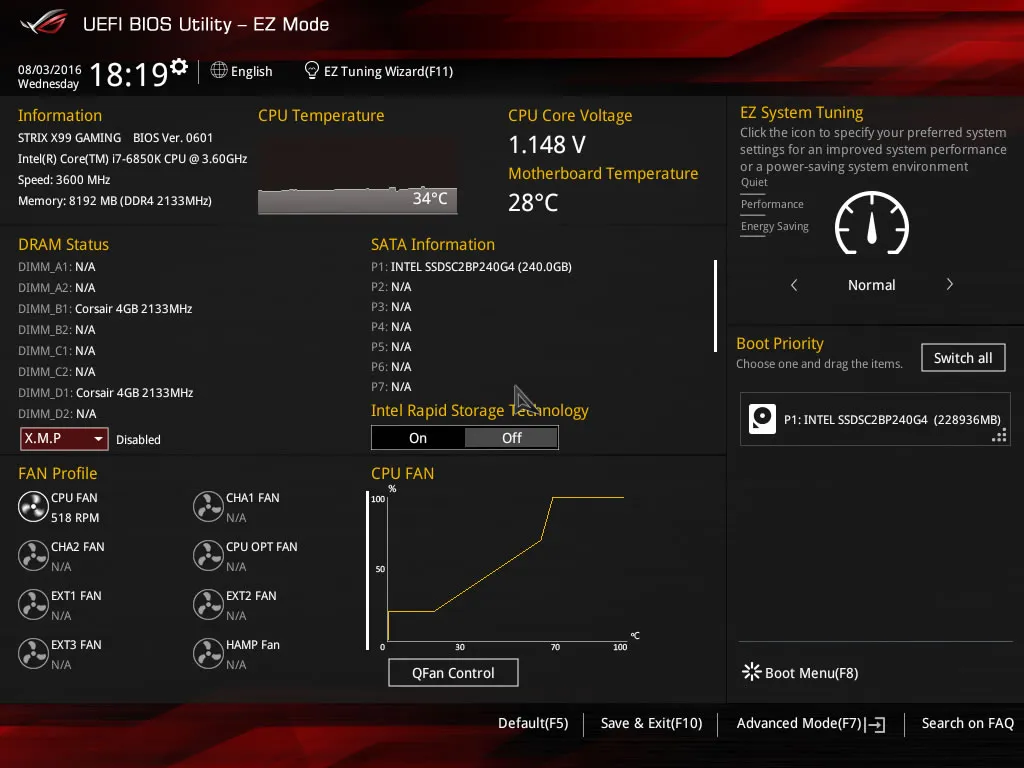Open Search on FAQ link
The image size is (1024, 768).
click(x=968, y=723)
